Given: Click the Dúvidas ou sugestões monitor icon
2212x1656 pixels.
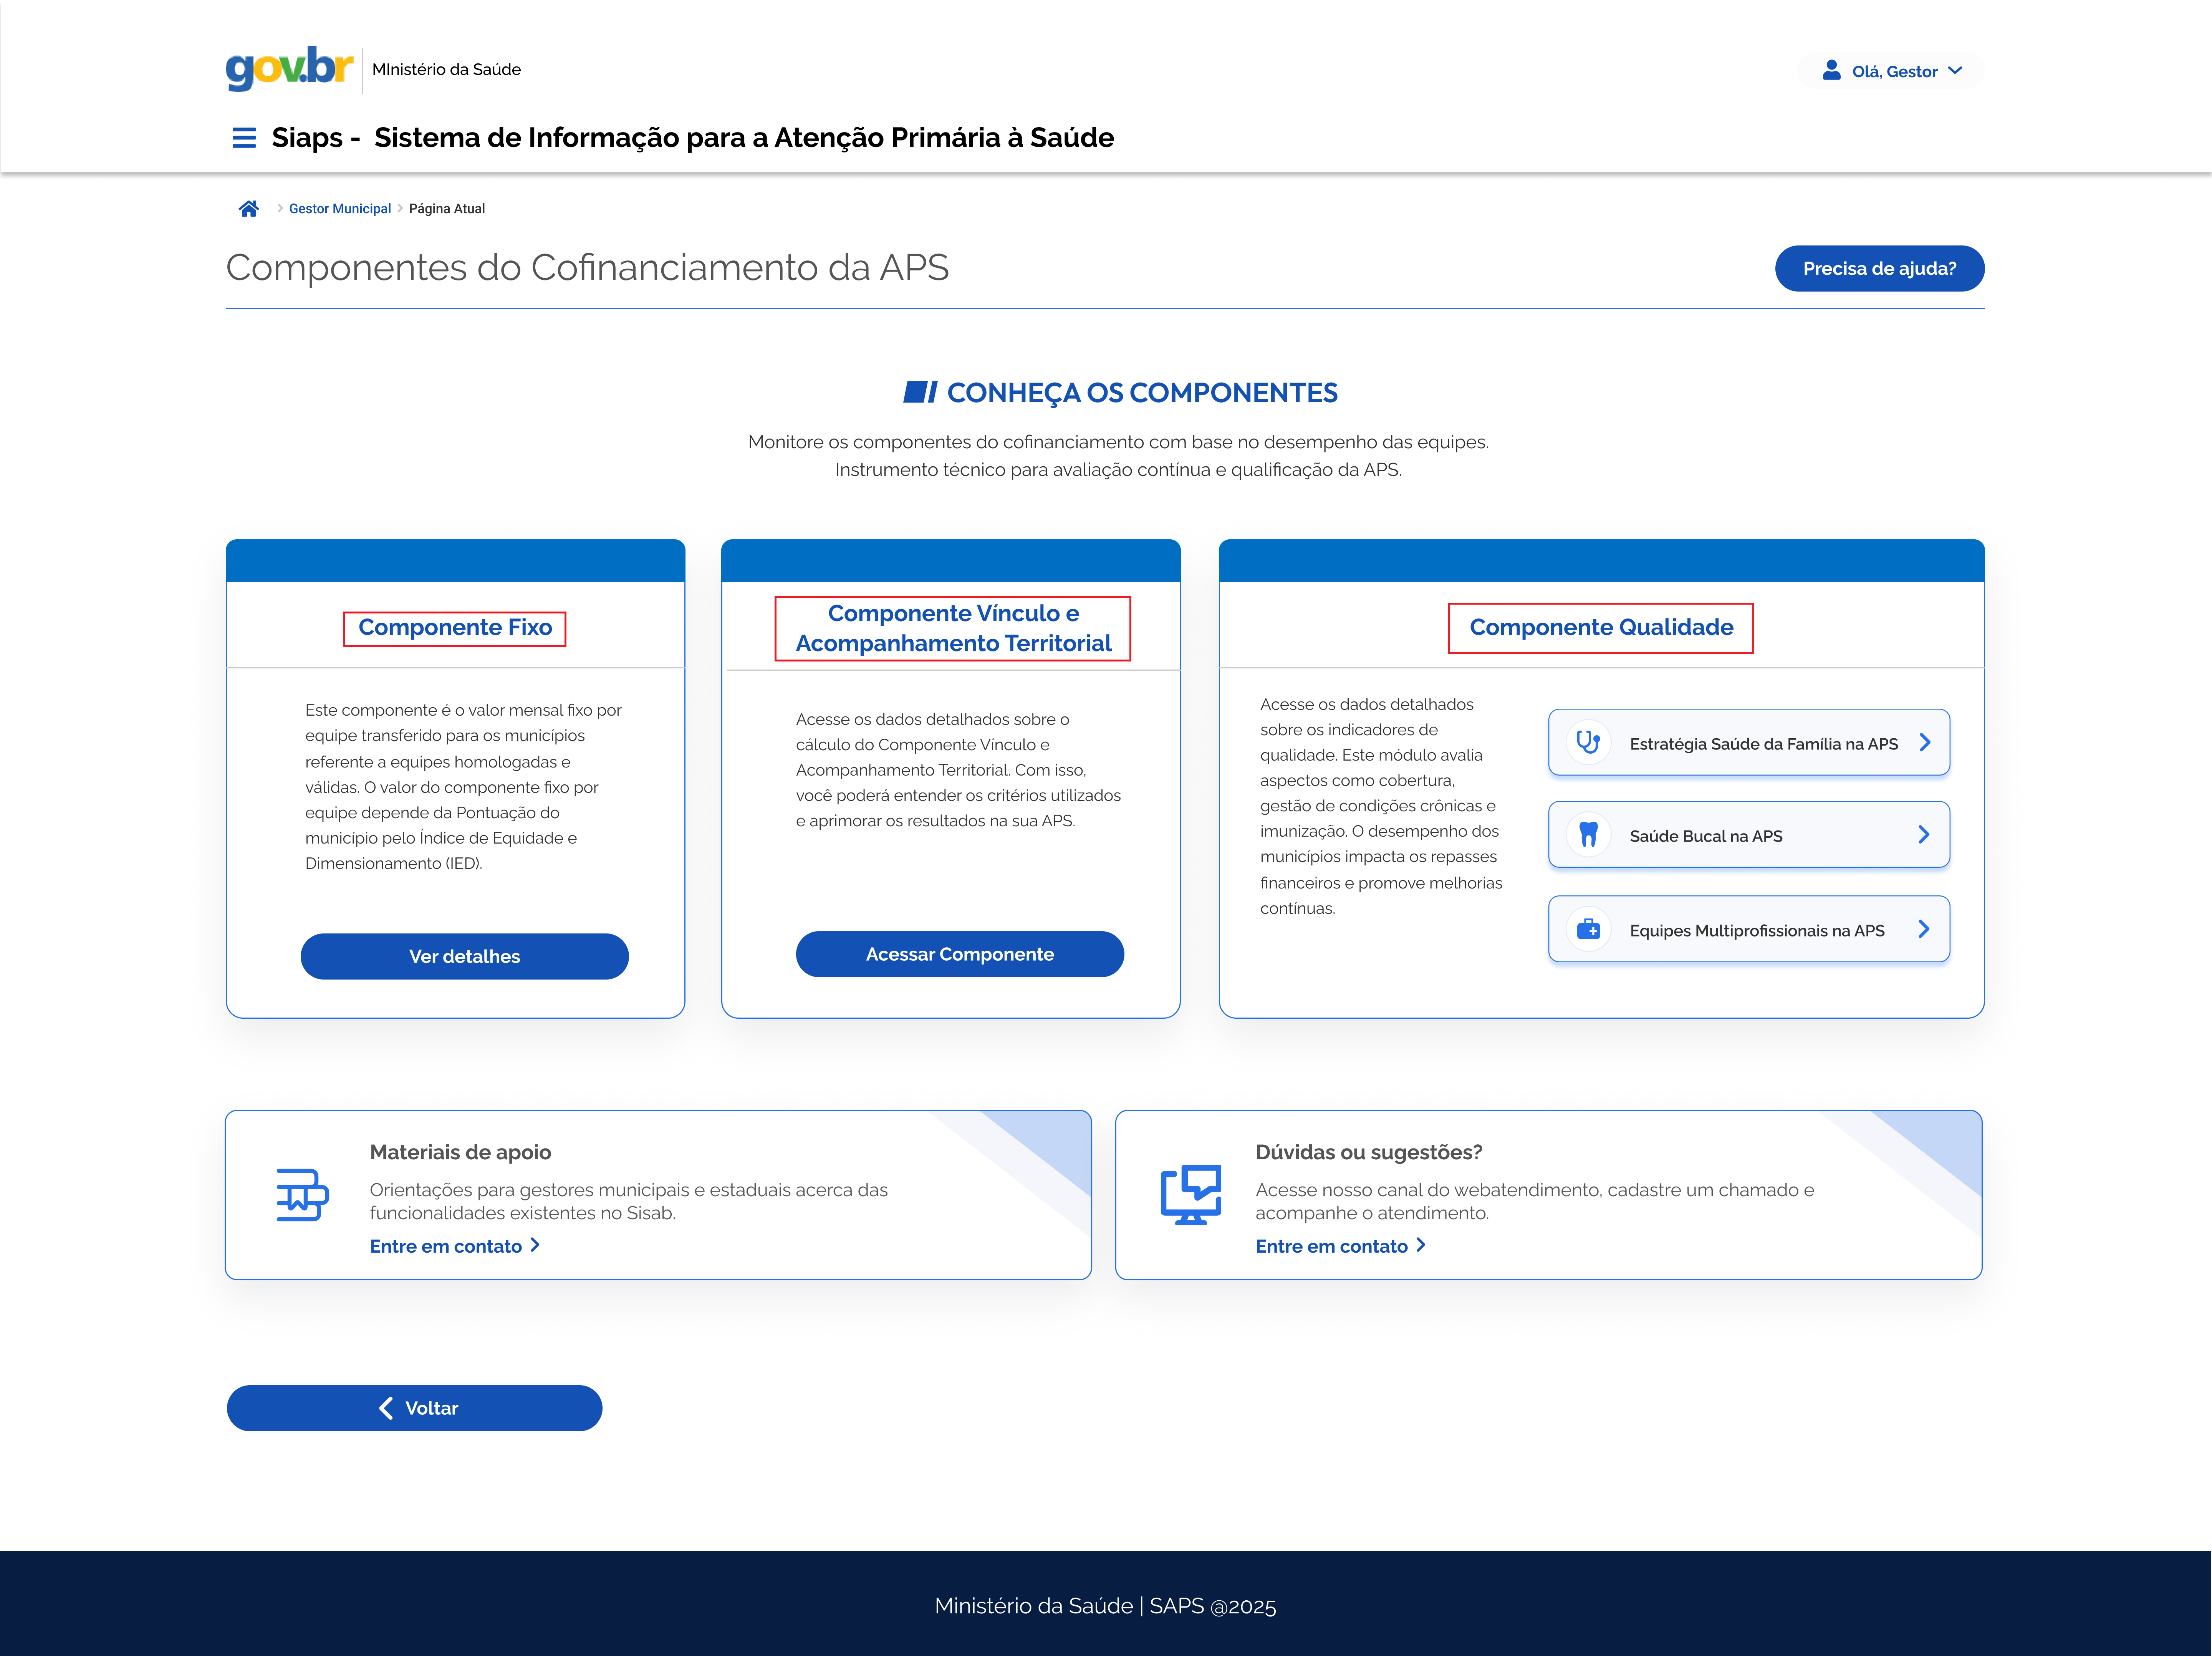Looking at the screenshot, I should click(1190, 1195).
